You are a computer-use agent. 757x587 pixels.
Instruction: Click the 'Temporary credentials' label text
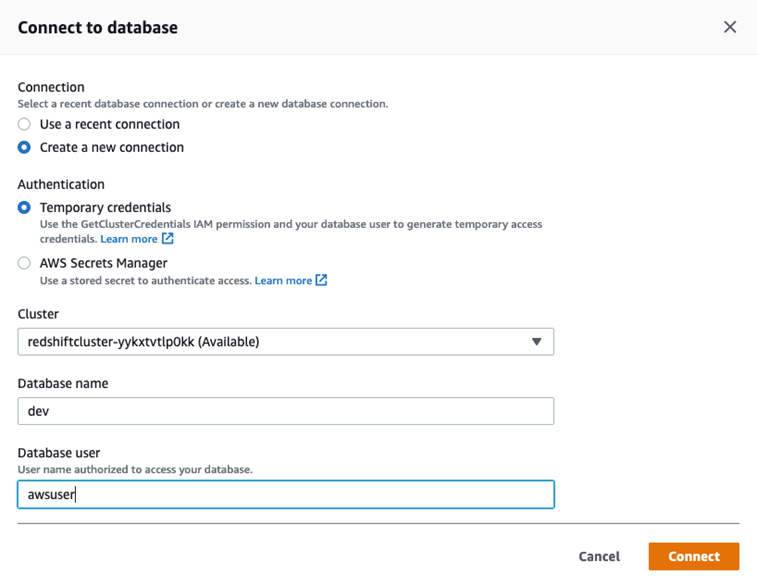point(106,208)
